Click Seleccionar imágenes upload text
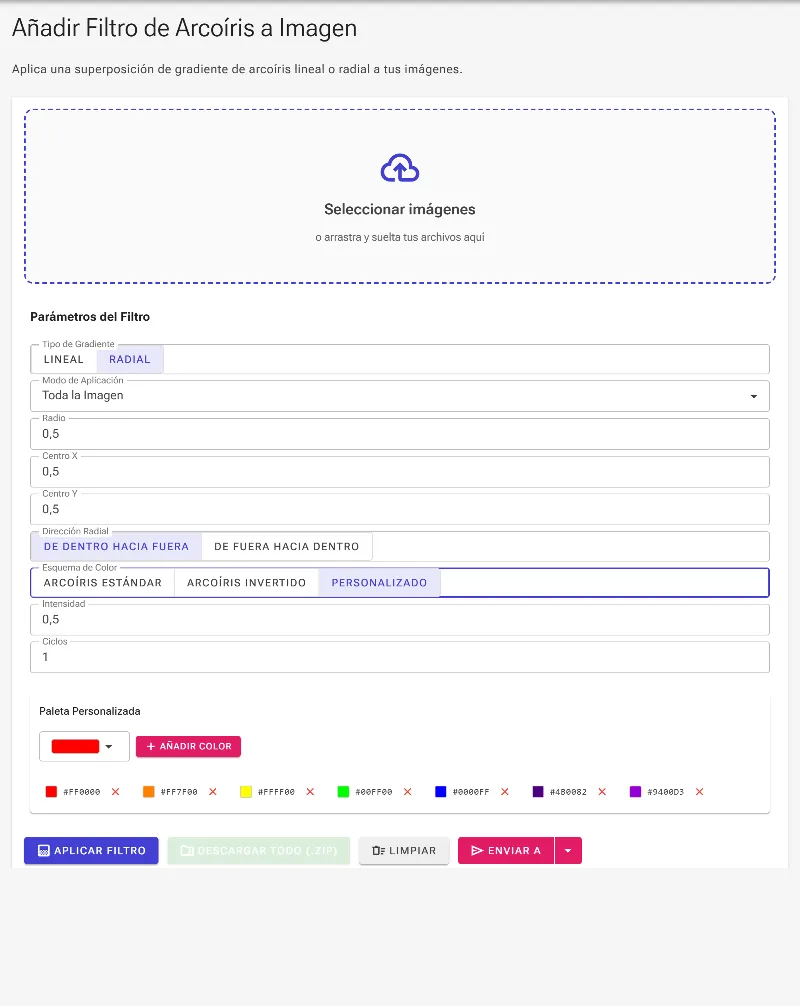800x1006 pixels. [x=400, y=209]
